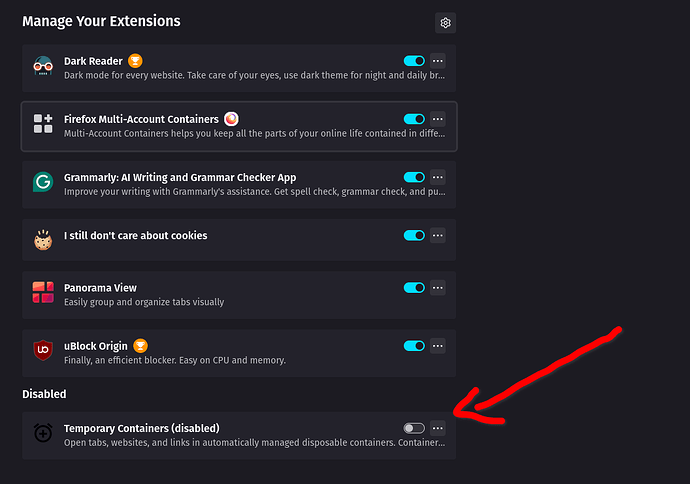Click the uBlock Origin recommended trophy badge

point(140,346)
